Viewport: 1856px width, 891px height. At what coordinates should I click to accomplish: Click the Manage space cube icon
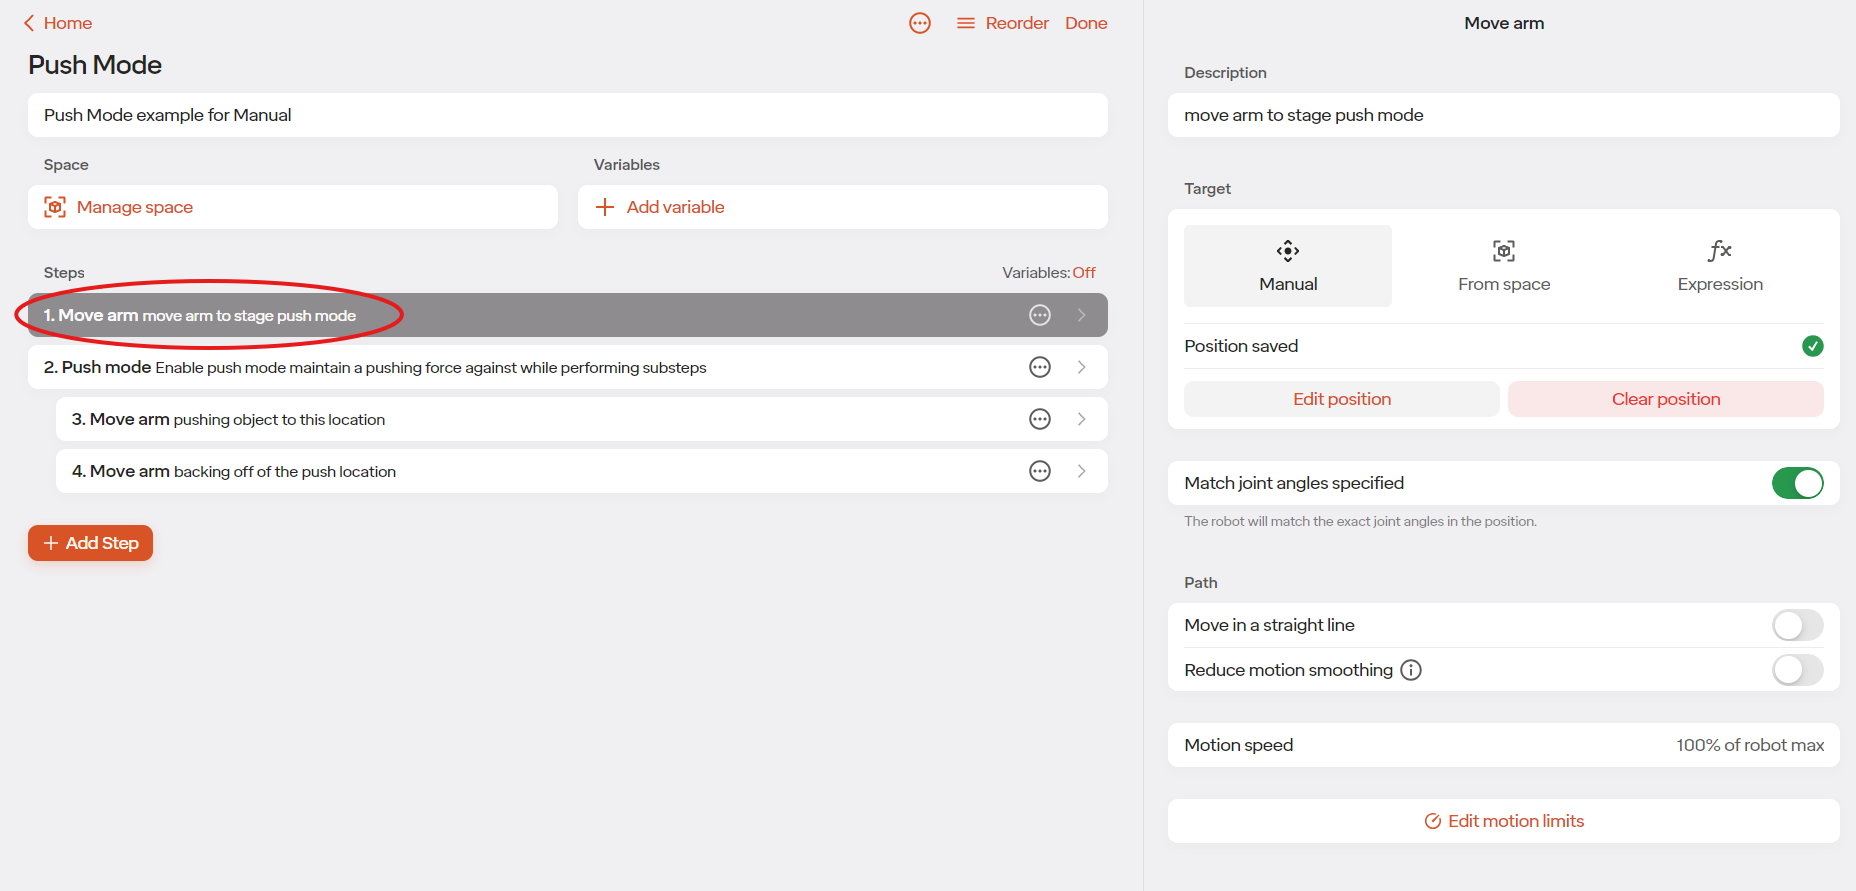(55, 207)
